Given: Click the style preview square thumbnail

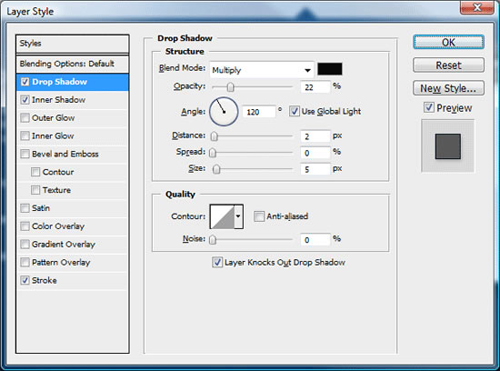Looking at the screenshot, I should 448,146.
